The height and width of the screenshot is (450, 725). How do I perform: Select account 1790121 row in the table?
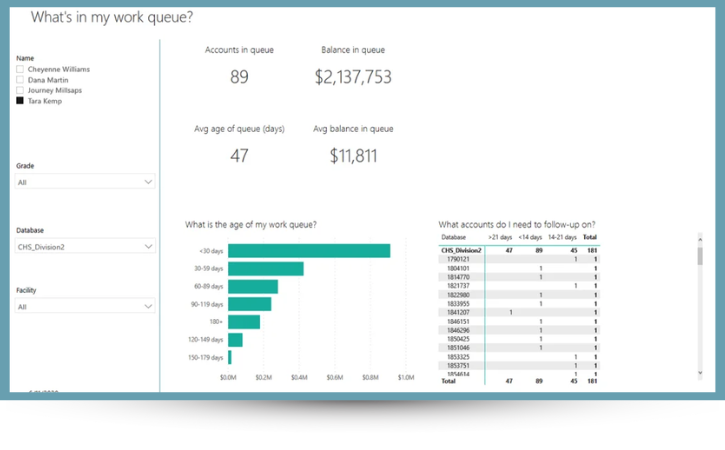click(460, 259)
